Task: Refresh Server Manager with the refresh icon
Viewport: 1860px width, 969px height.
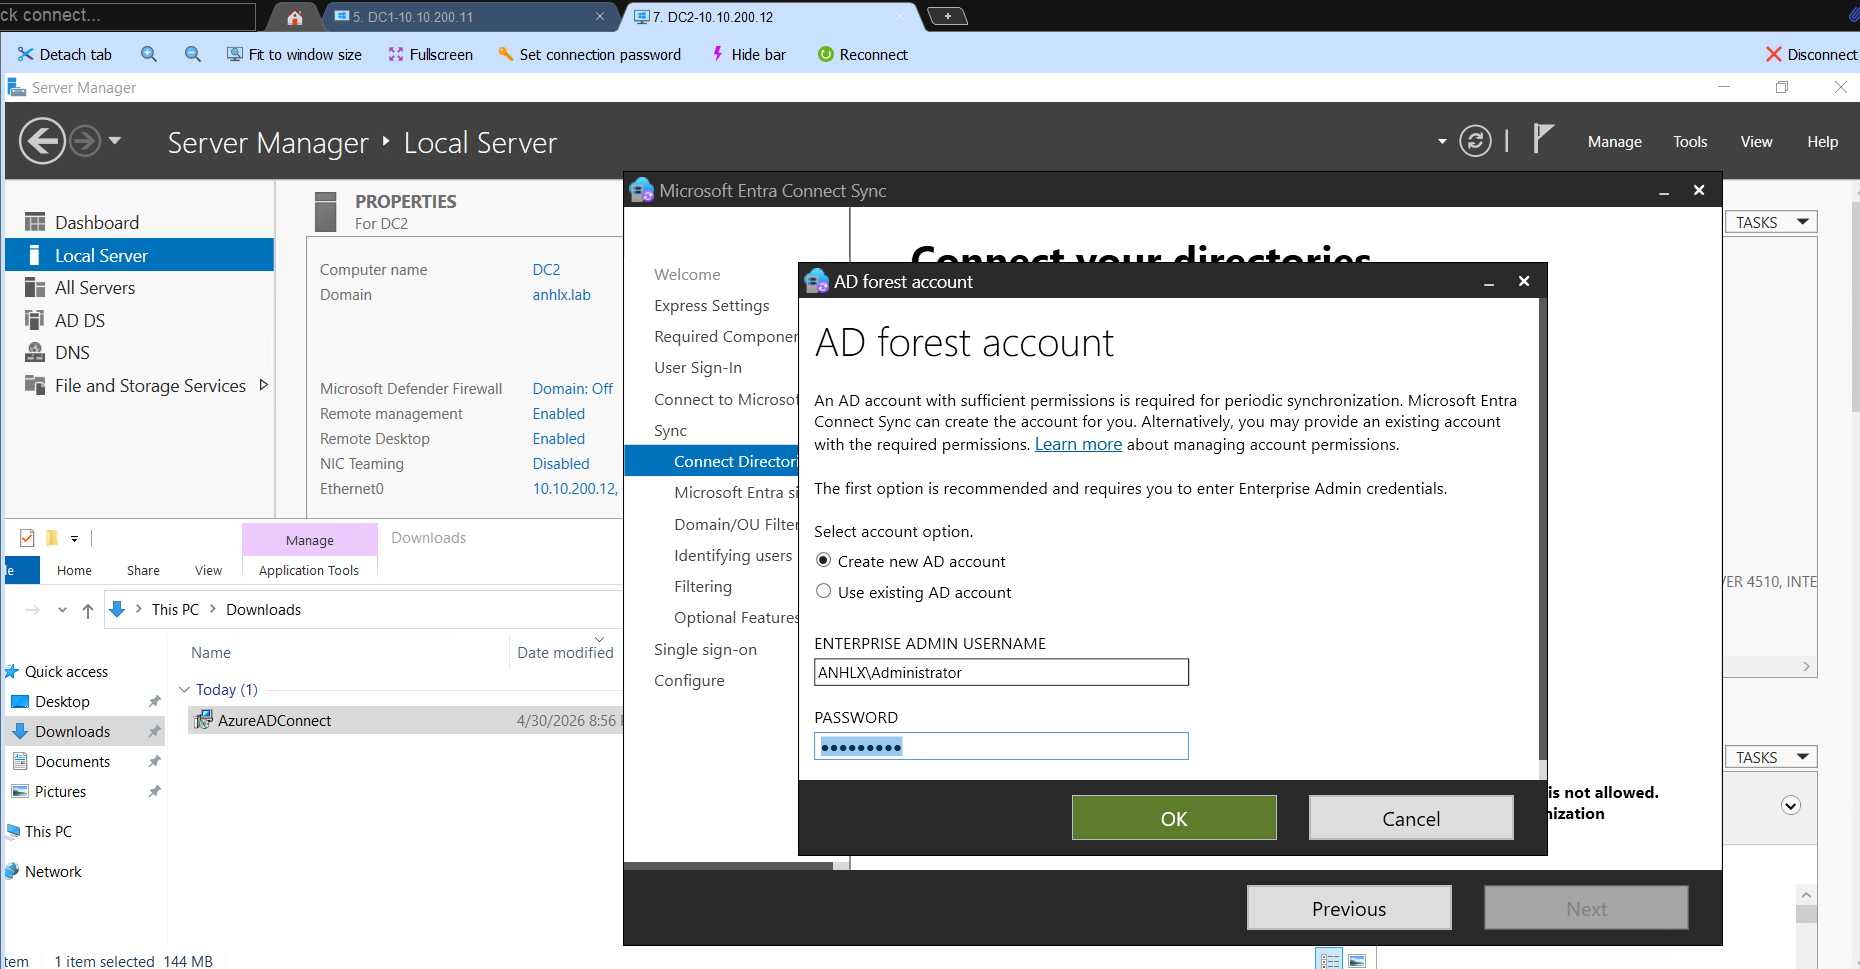Action: [x=1475, y=141]
